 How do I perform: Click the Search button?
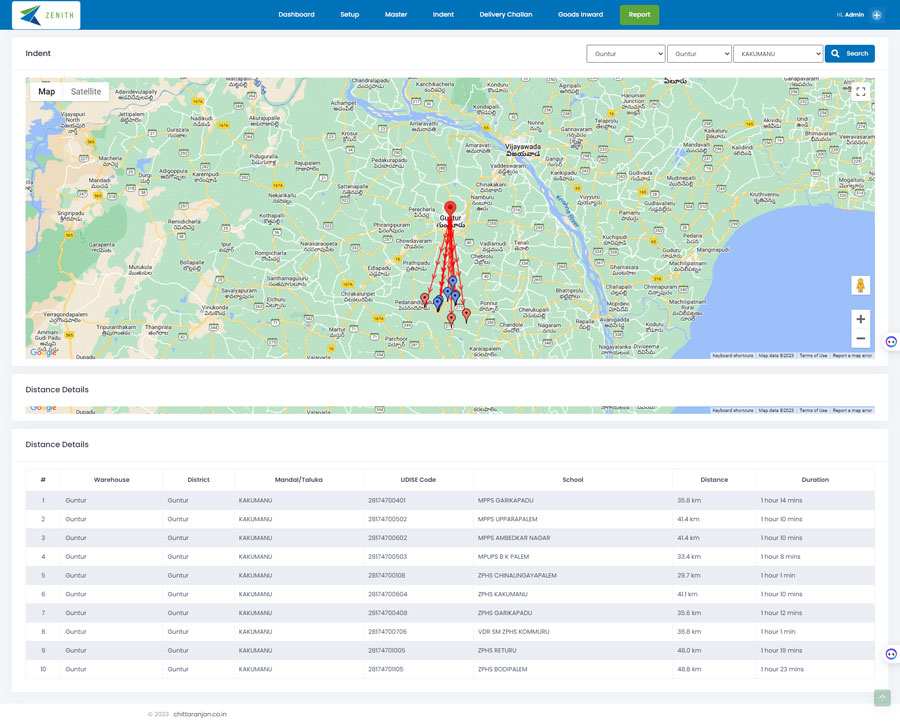tap(849, 53)
